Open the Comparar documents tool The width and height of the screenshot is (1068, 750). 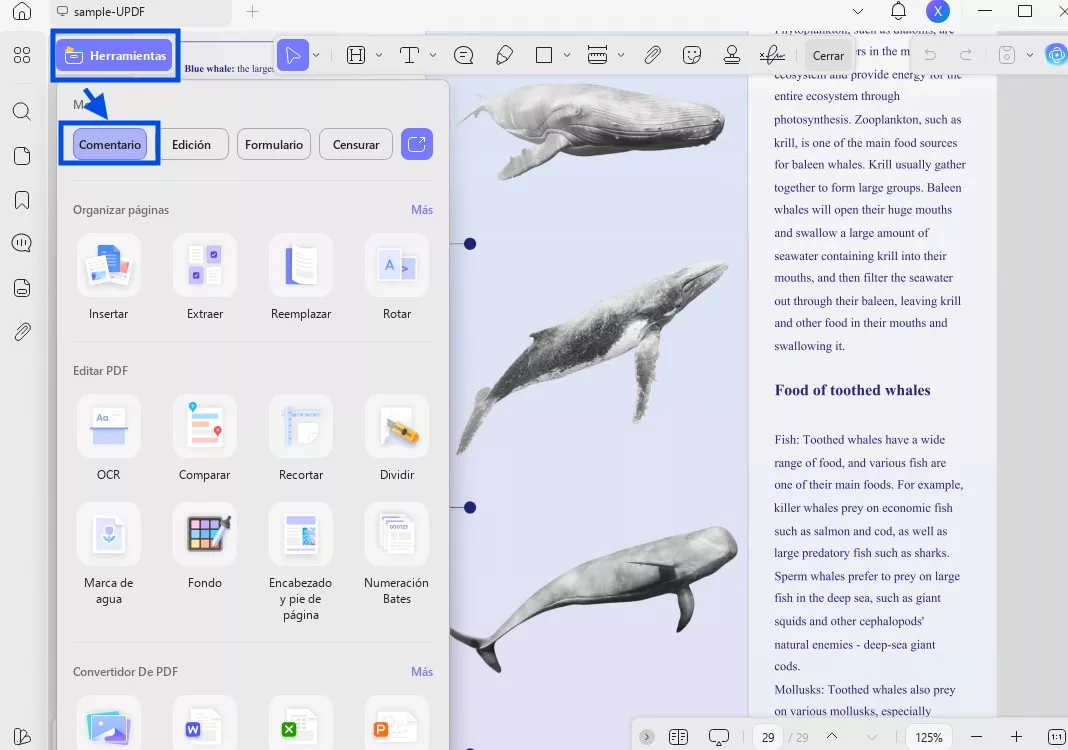pyautogui.click(x=204, y=427)
